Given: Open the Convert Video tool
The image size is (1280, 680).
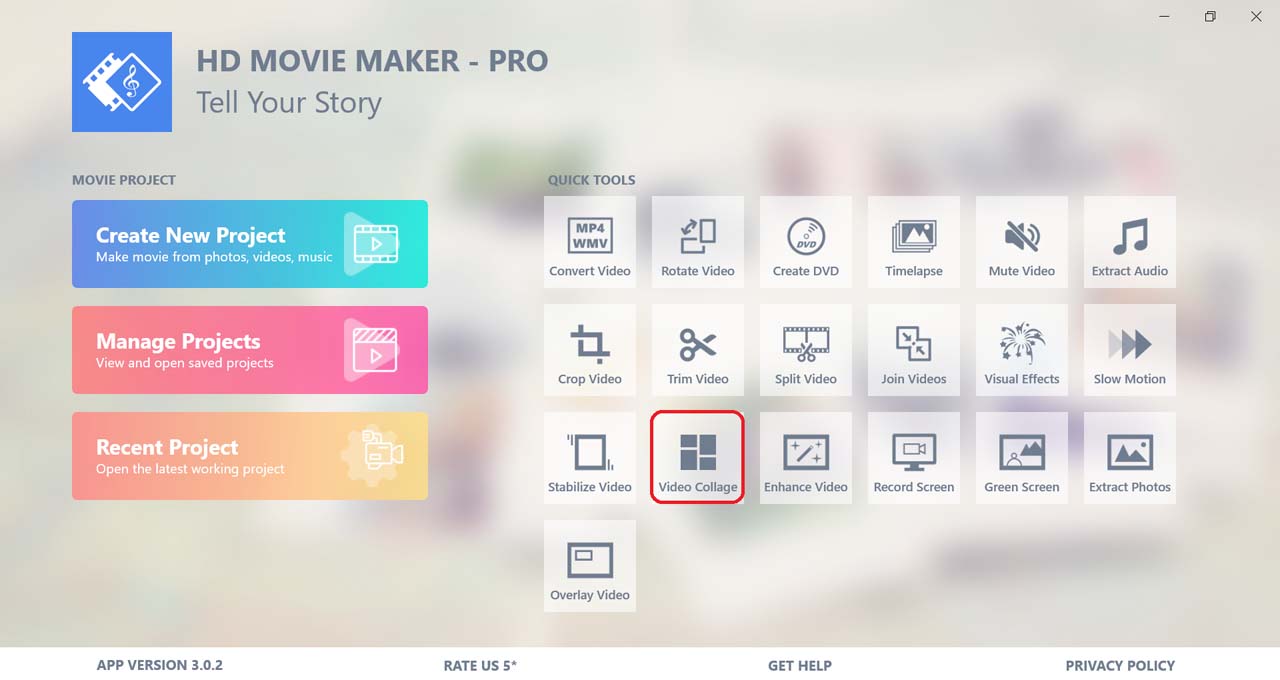Looking at the screenshot, I should click(590, 242).
